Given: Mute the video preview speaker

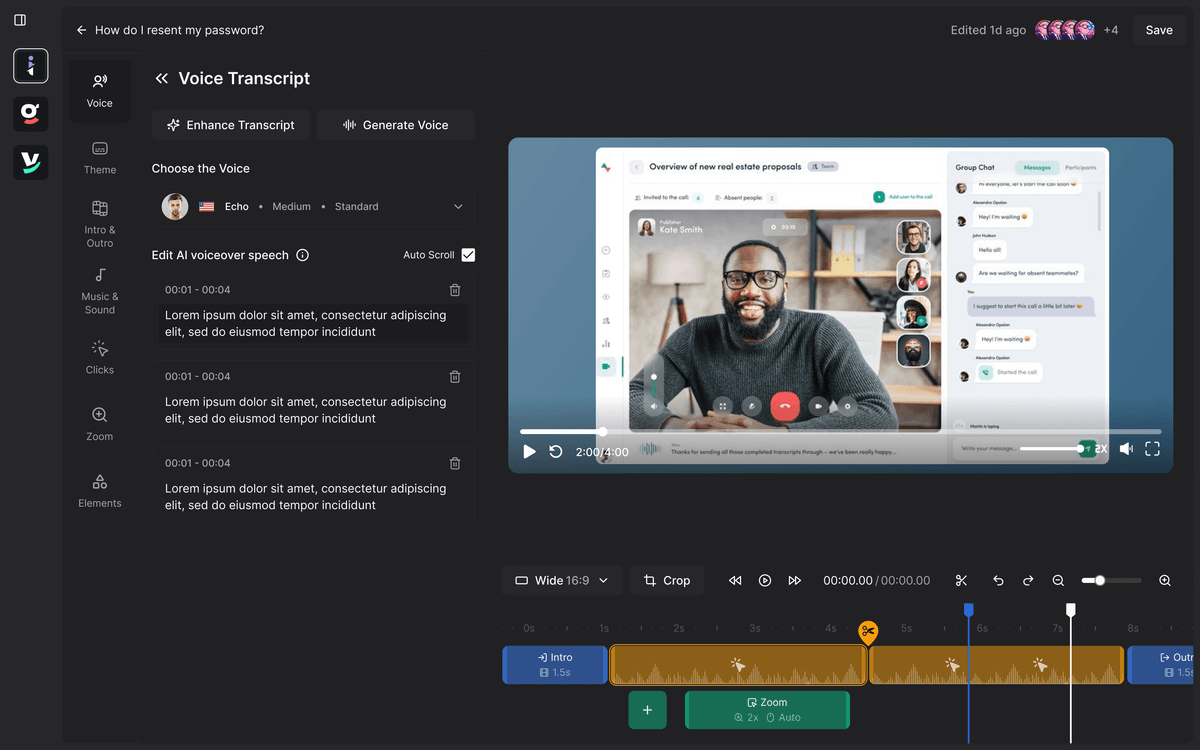Looking at the screenshot, I should [x=1126, y=450].
